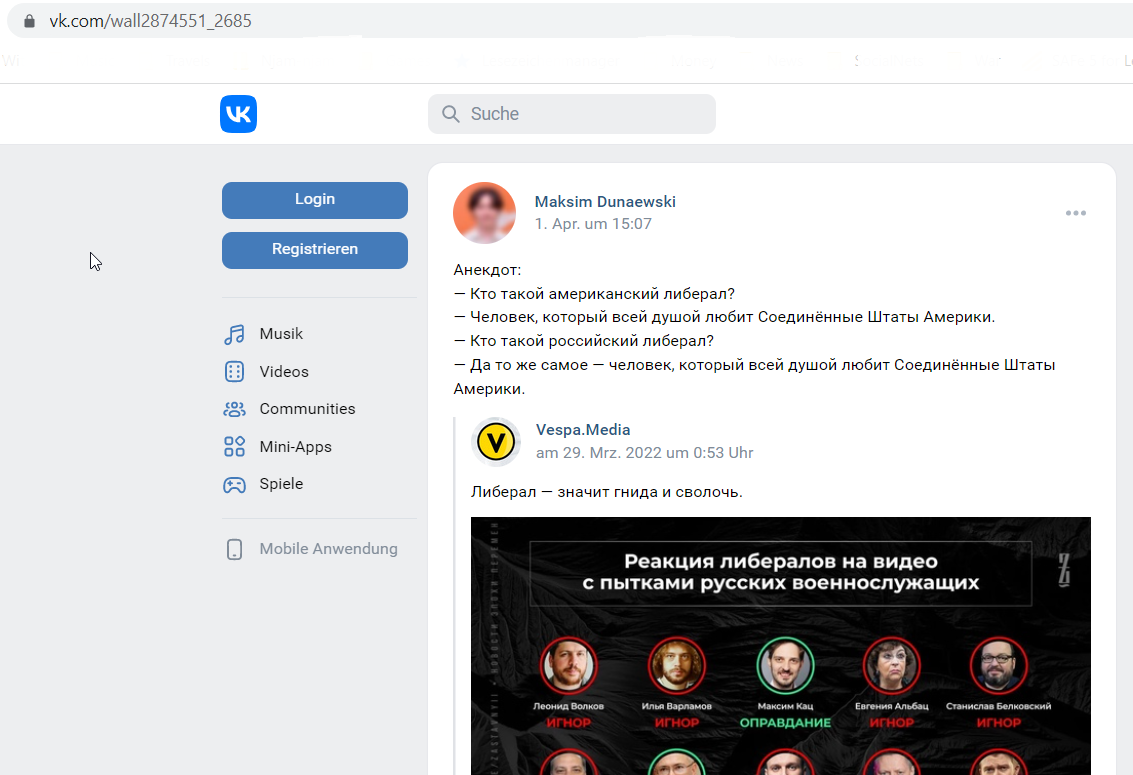The height and width of the screenshot is (775, 1133).
Task: Click the address bar lock icon
Action: pyautogui.click(x=29, y=21)
